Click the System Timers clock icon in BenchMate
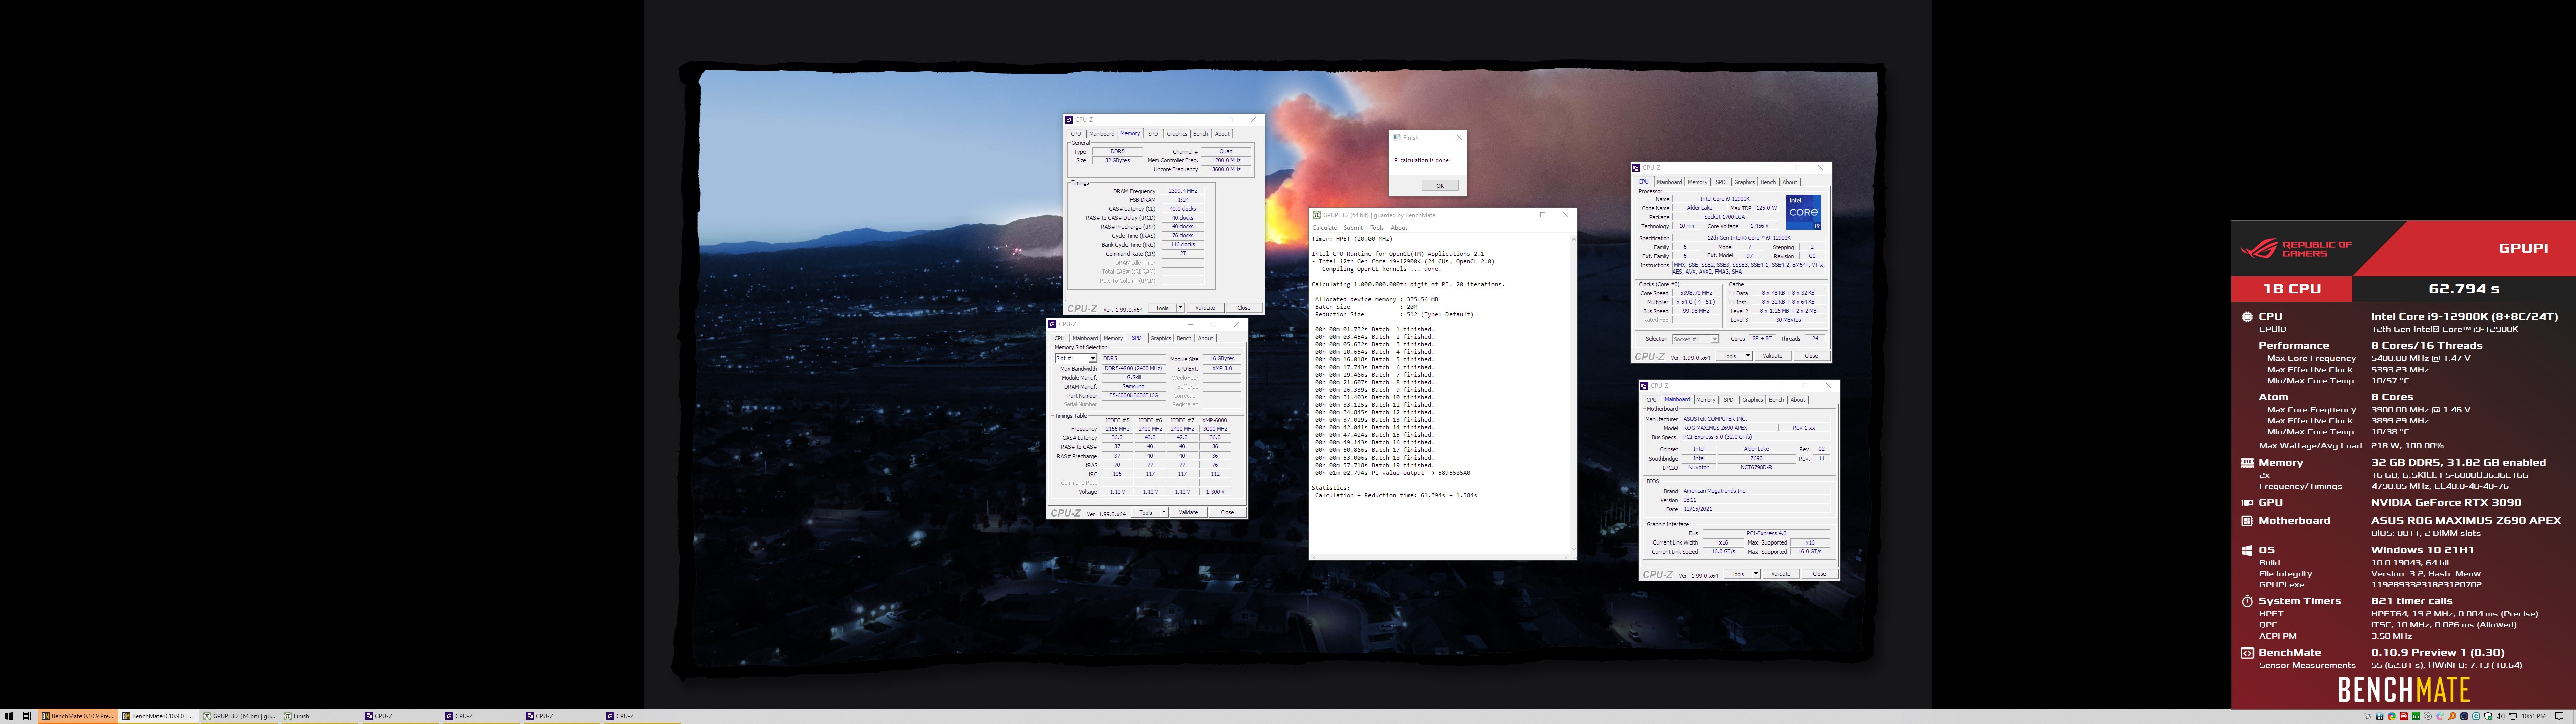 [2247, 601]
